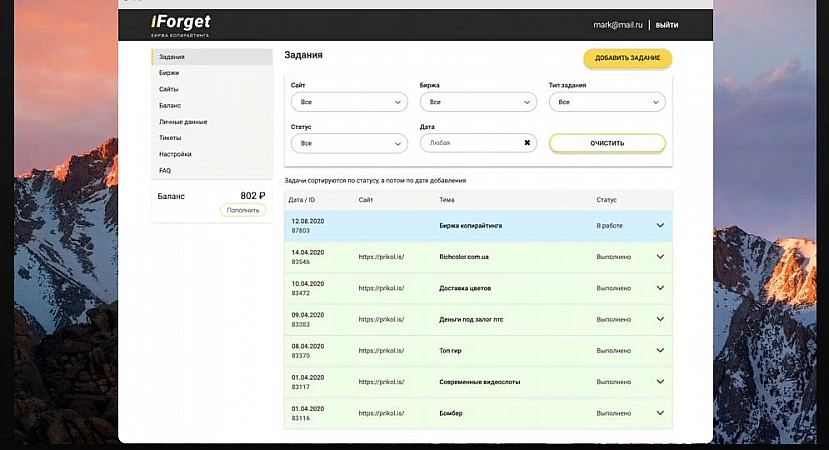829x450 pixels.
Task: Expand the Доставка цветов task row
Action: [x=660, y=288]
